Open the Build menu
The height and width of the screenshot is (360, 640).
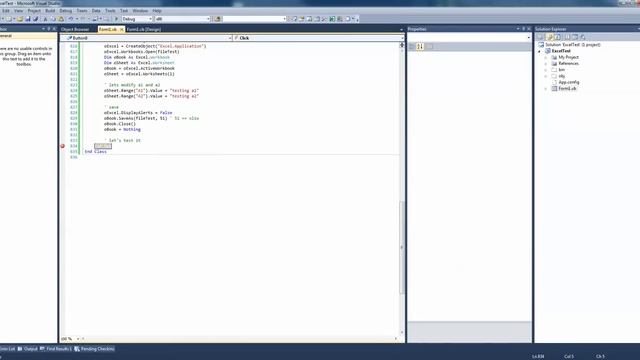tap(50, 11)
